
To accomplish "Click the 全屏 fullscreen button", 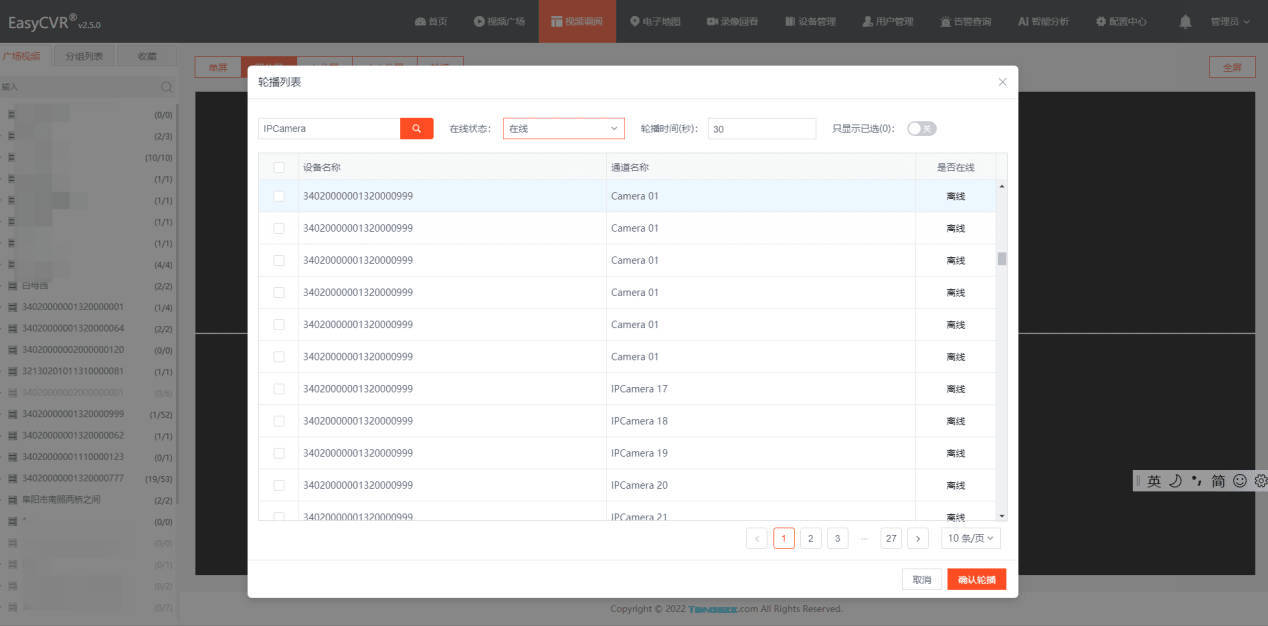I will click(1231, 67).
